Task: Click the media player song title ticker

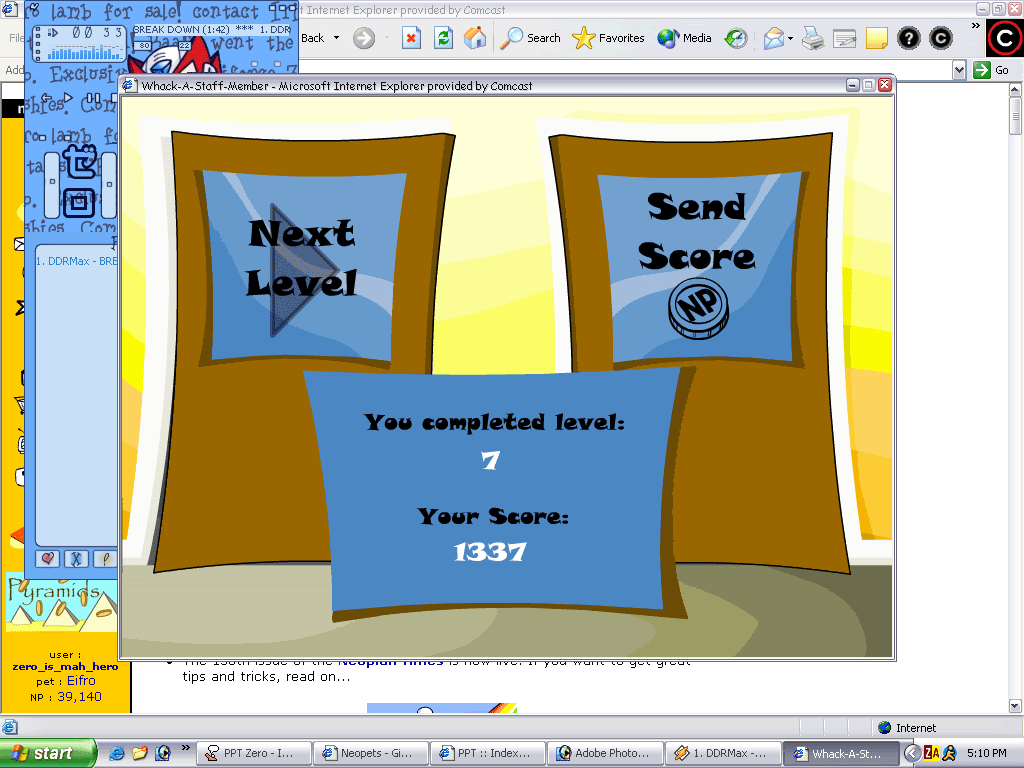Action: tap(212, 29)
